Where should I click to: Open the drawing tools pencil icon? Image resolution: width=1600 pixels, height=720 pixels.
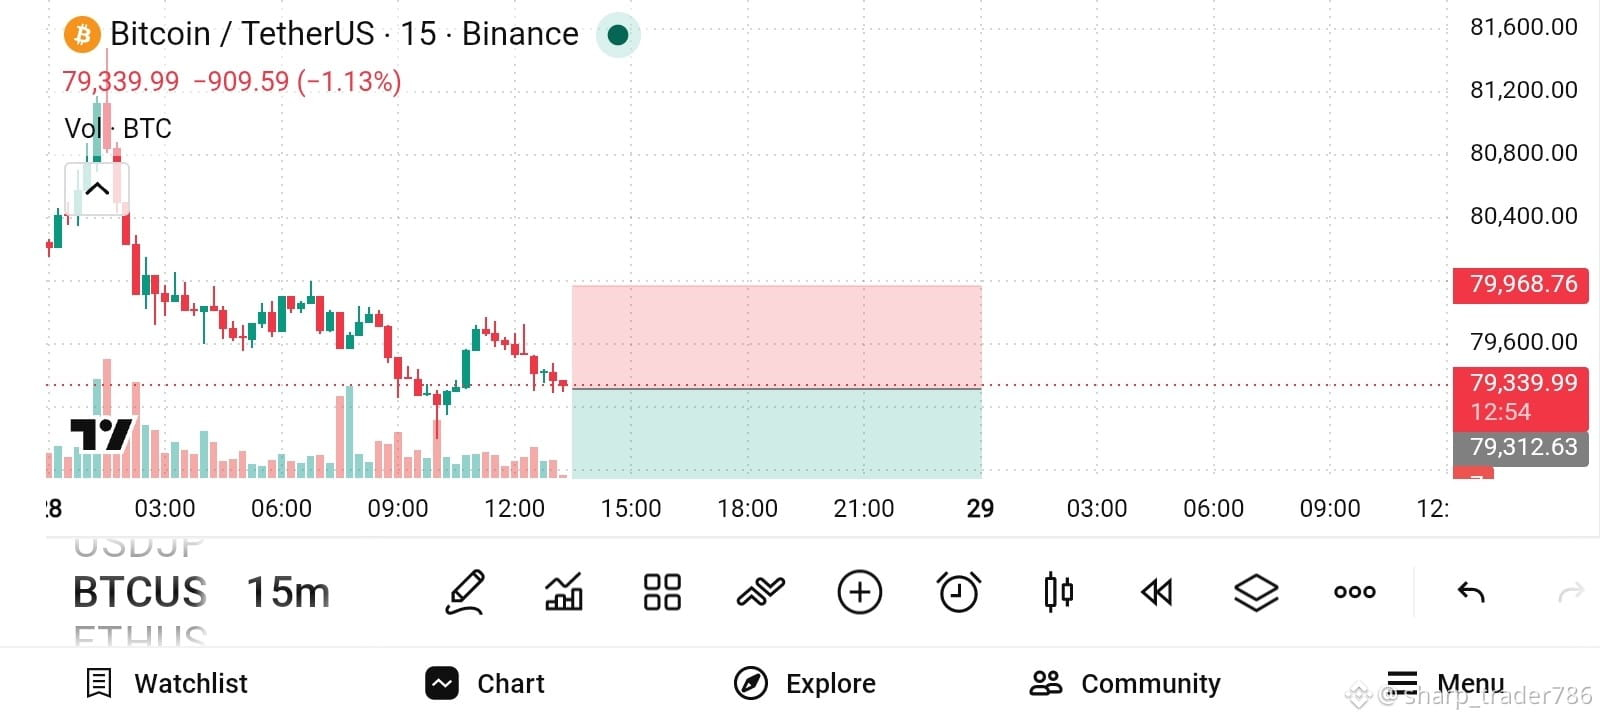pyautogui.click(x=466, y=592)
